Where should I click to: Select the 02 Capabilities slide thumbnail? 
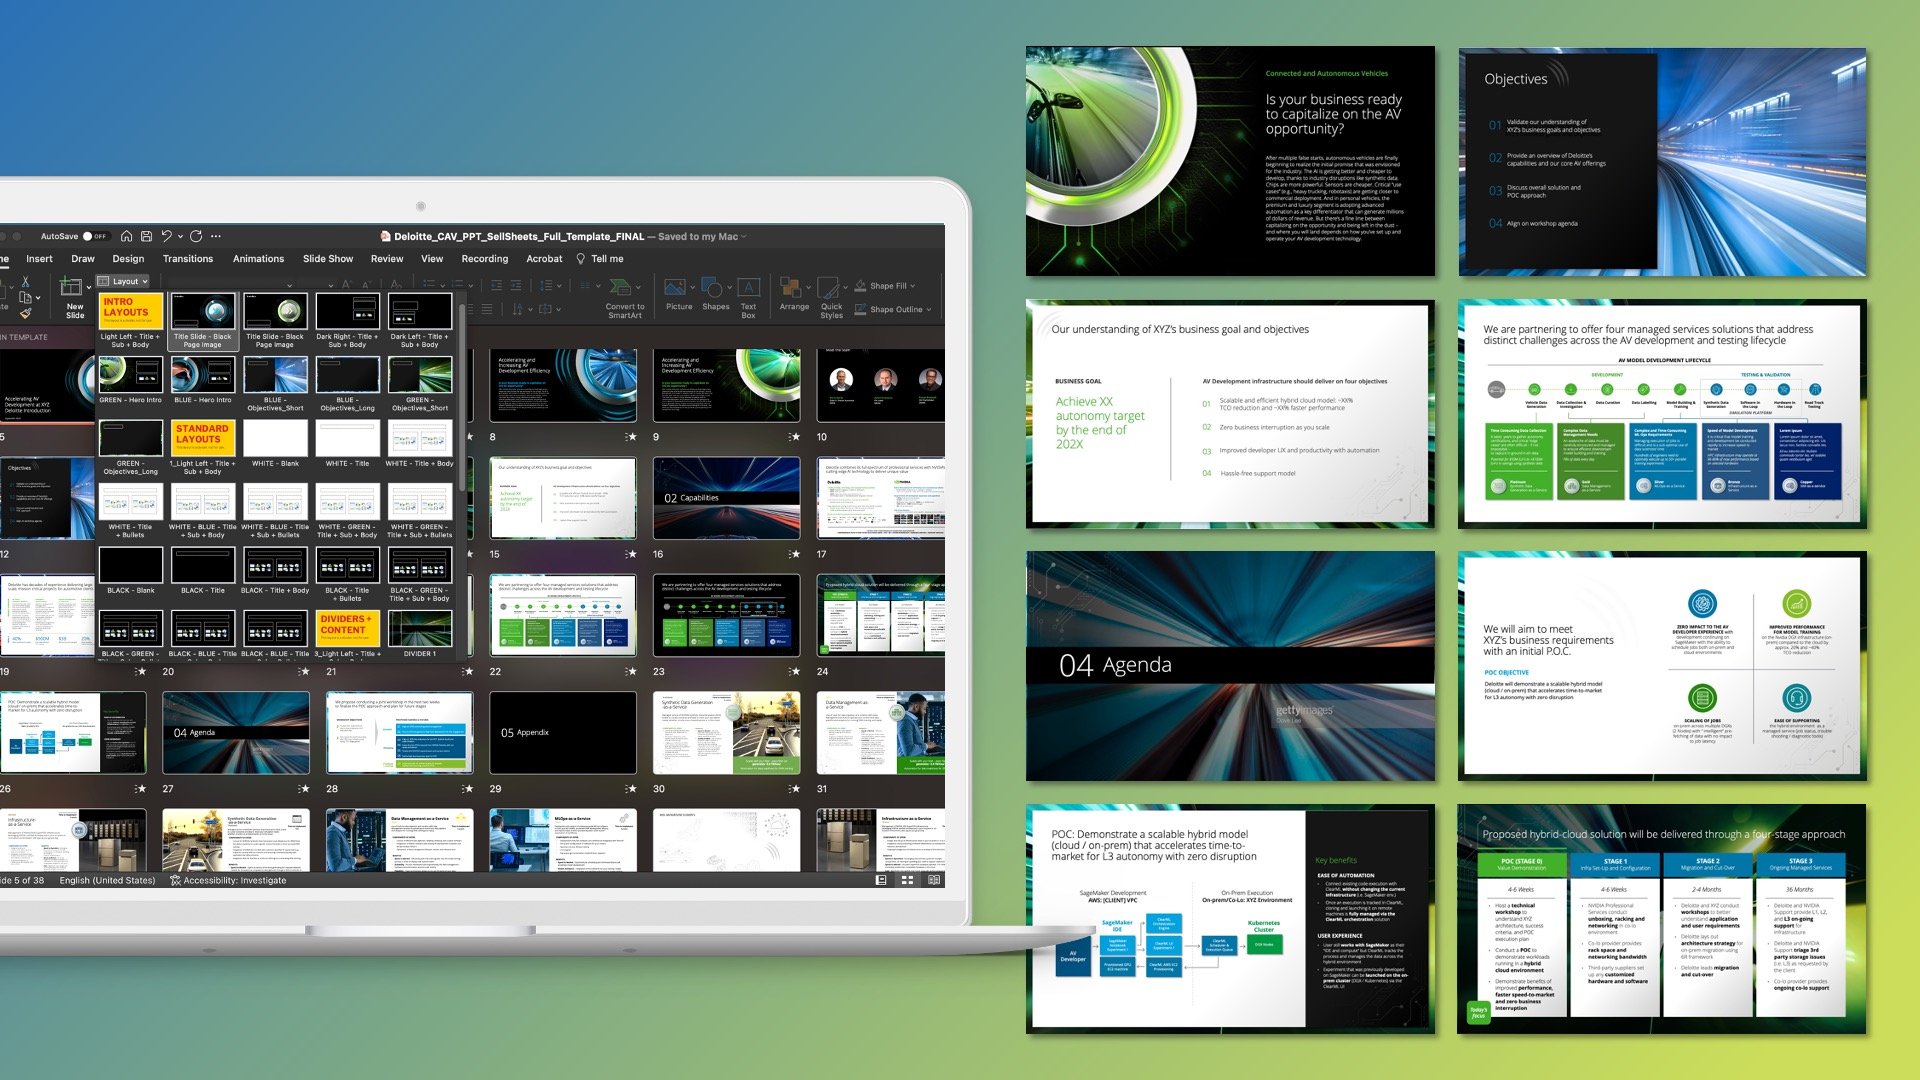coord(726,498)
